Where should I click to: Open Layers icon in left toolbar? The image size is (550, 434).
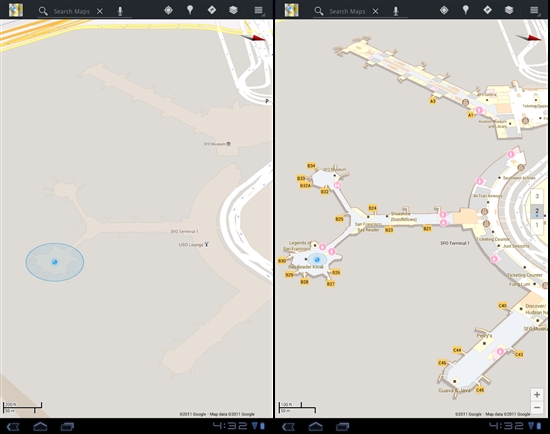point(233,10)
